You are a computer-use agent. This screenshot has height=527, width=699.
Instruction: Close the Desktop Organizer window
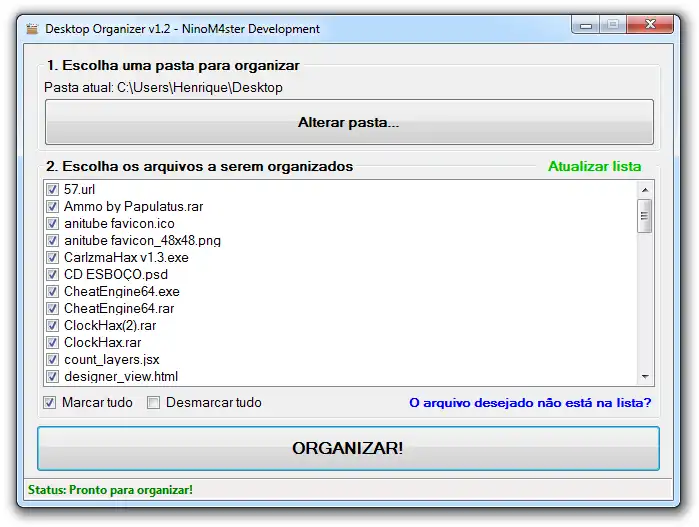click(x=650, y=25)
